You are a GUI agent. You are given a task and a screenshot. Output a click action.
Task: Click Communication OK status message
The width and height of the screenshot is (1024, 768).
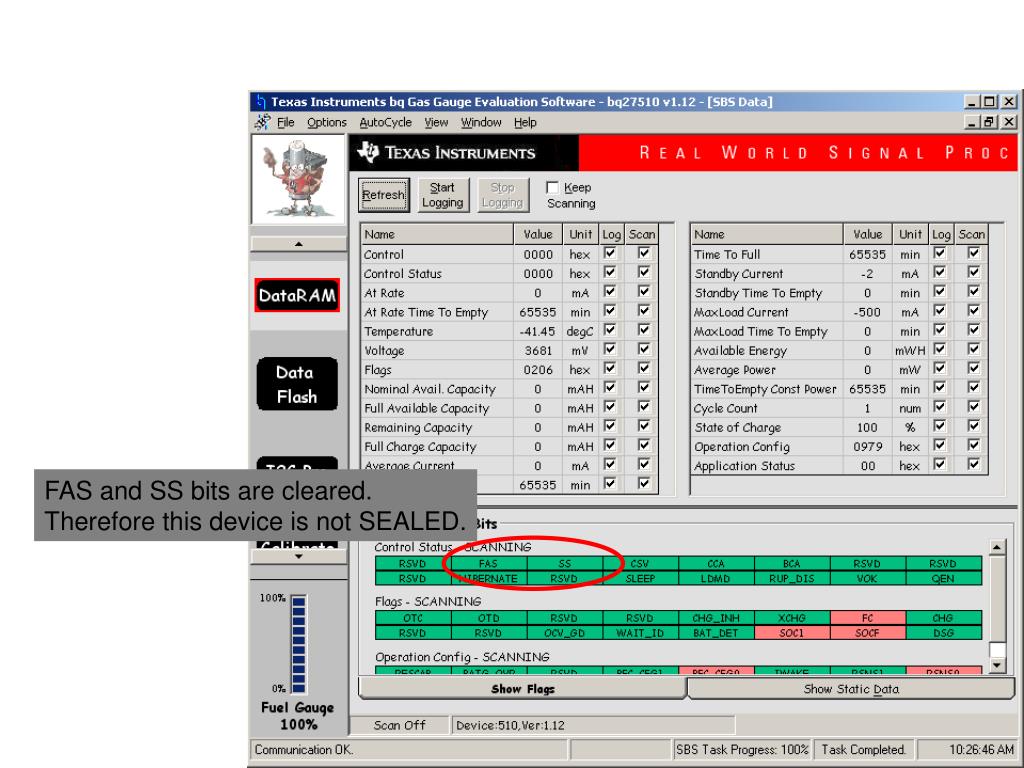coord(304,750)
